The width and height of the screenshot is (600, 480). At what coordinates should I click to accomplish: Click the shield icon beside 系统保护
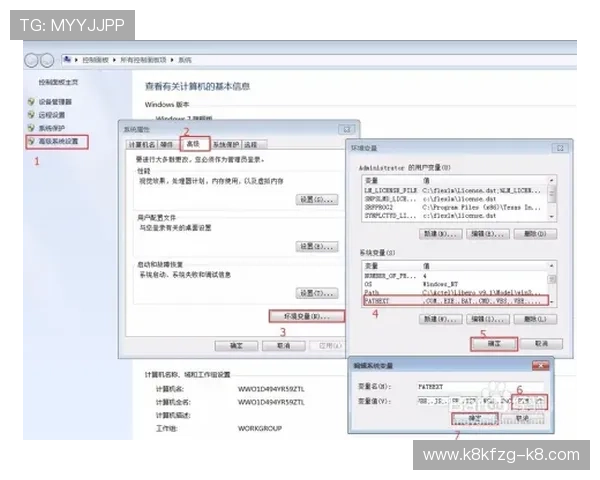31,128
